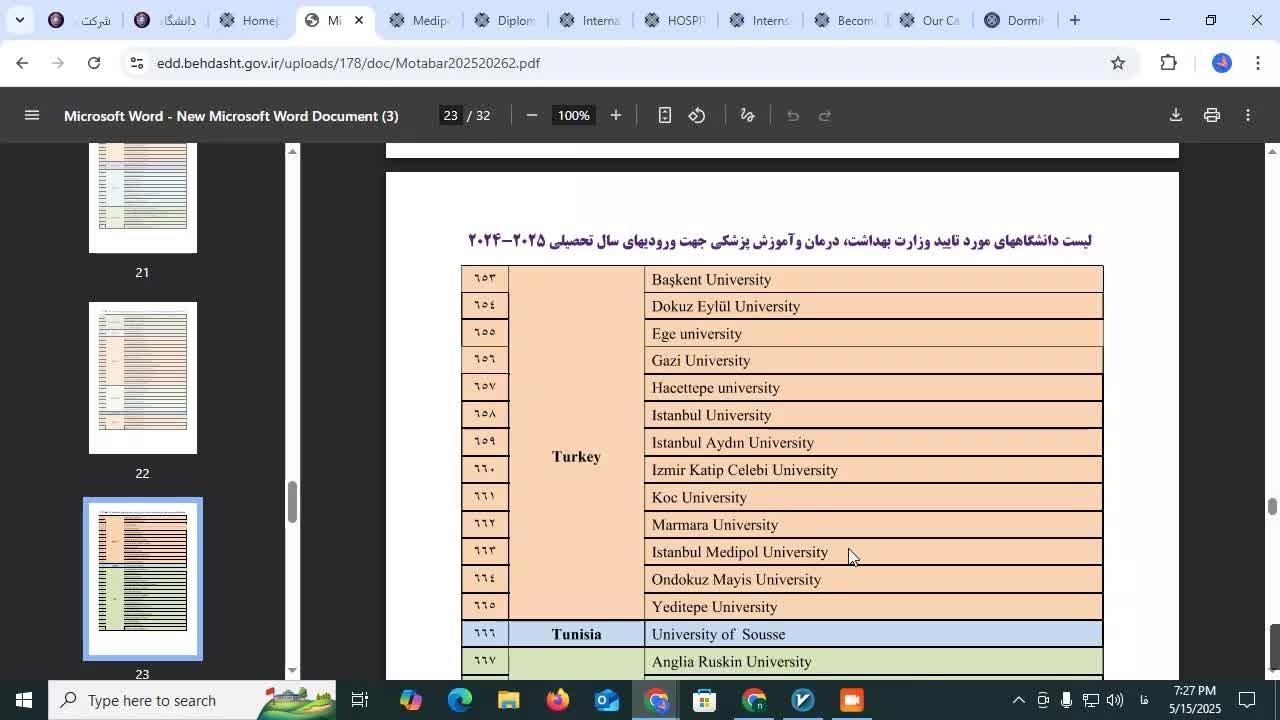1280x720 pixels.
Task: Reload the current page
Action: pos(94,63)
